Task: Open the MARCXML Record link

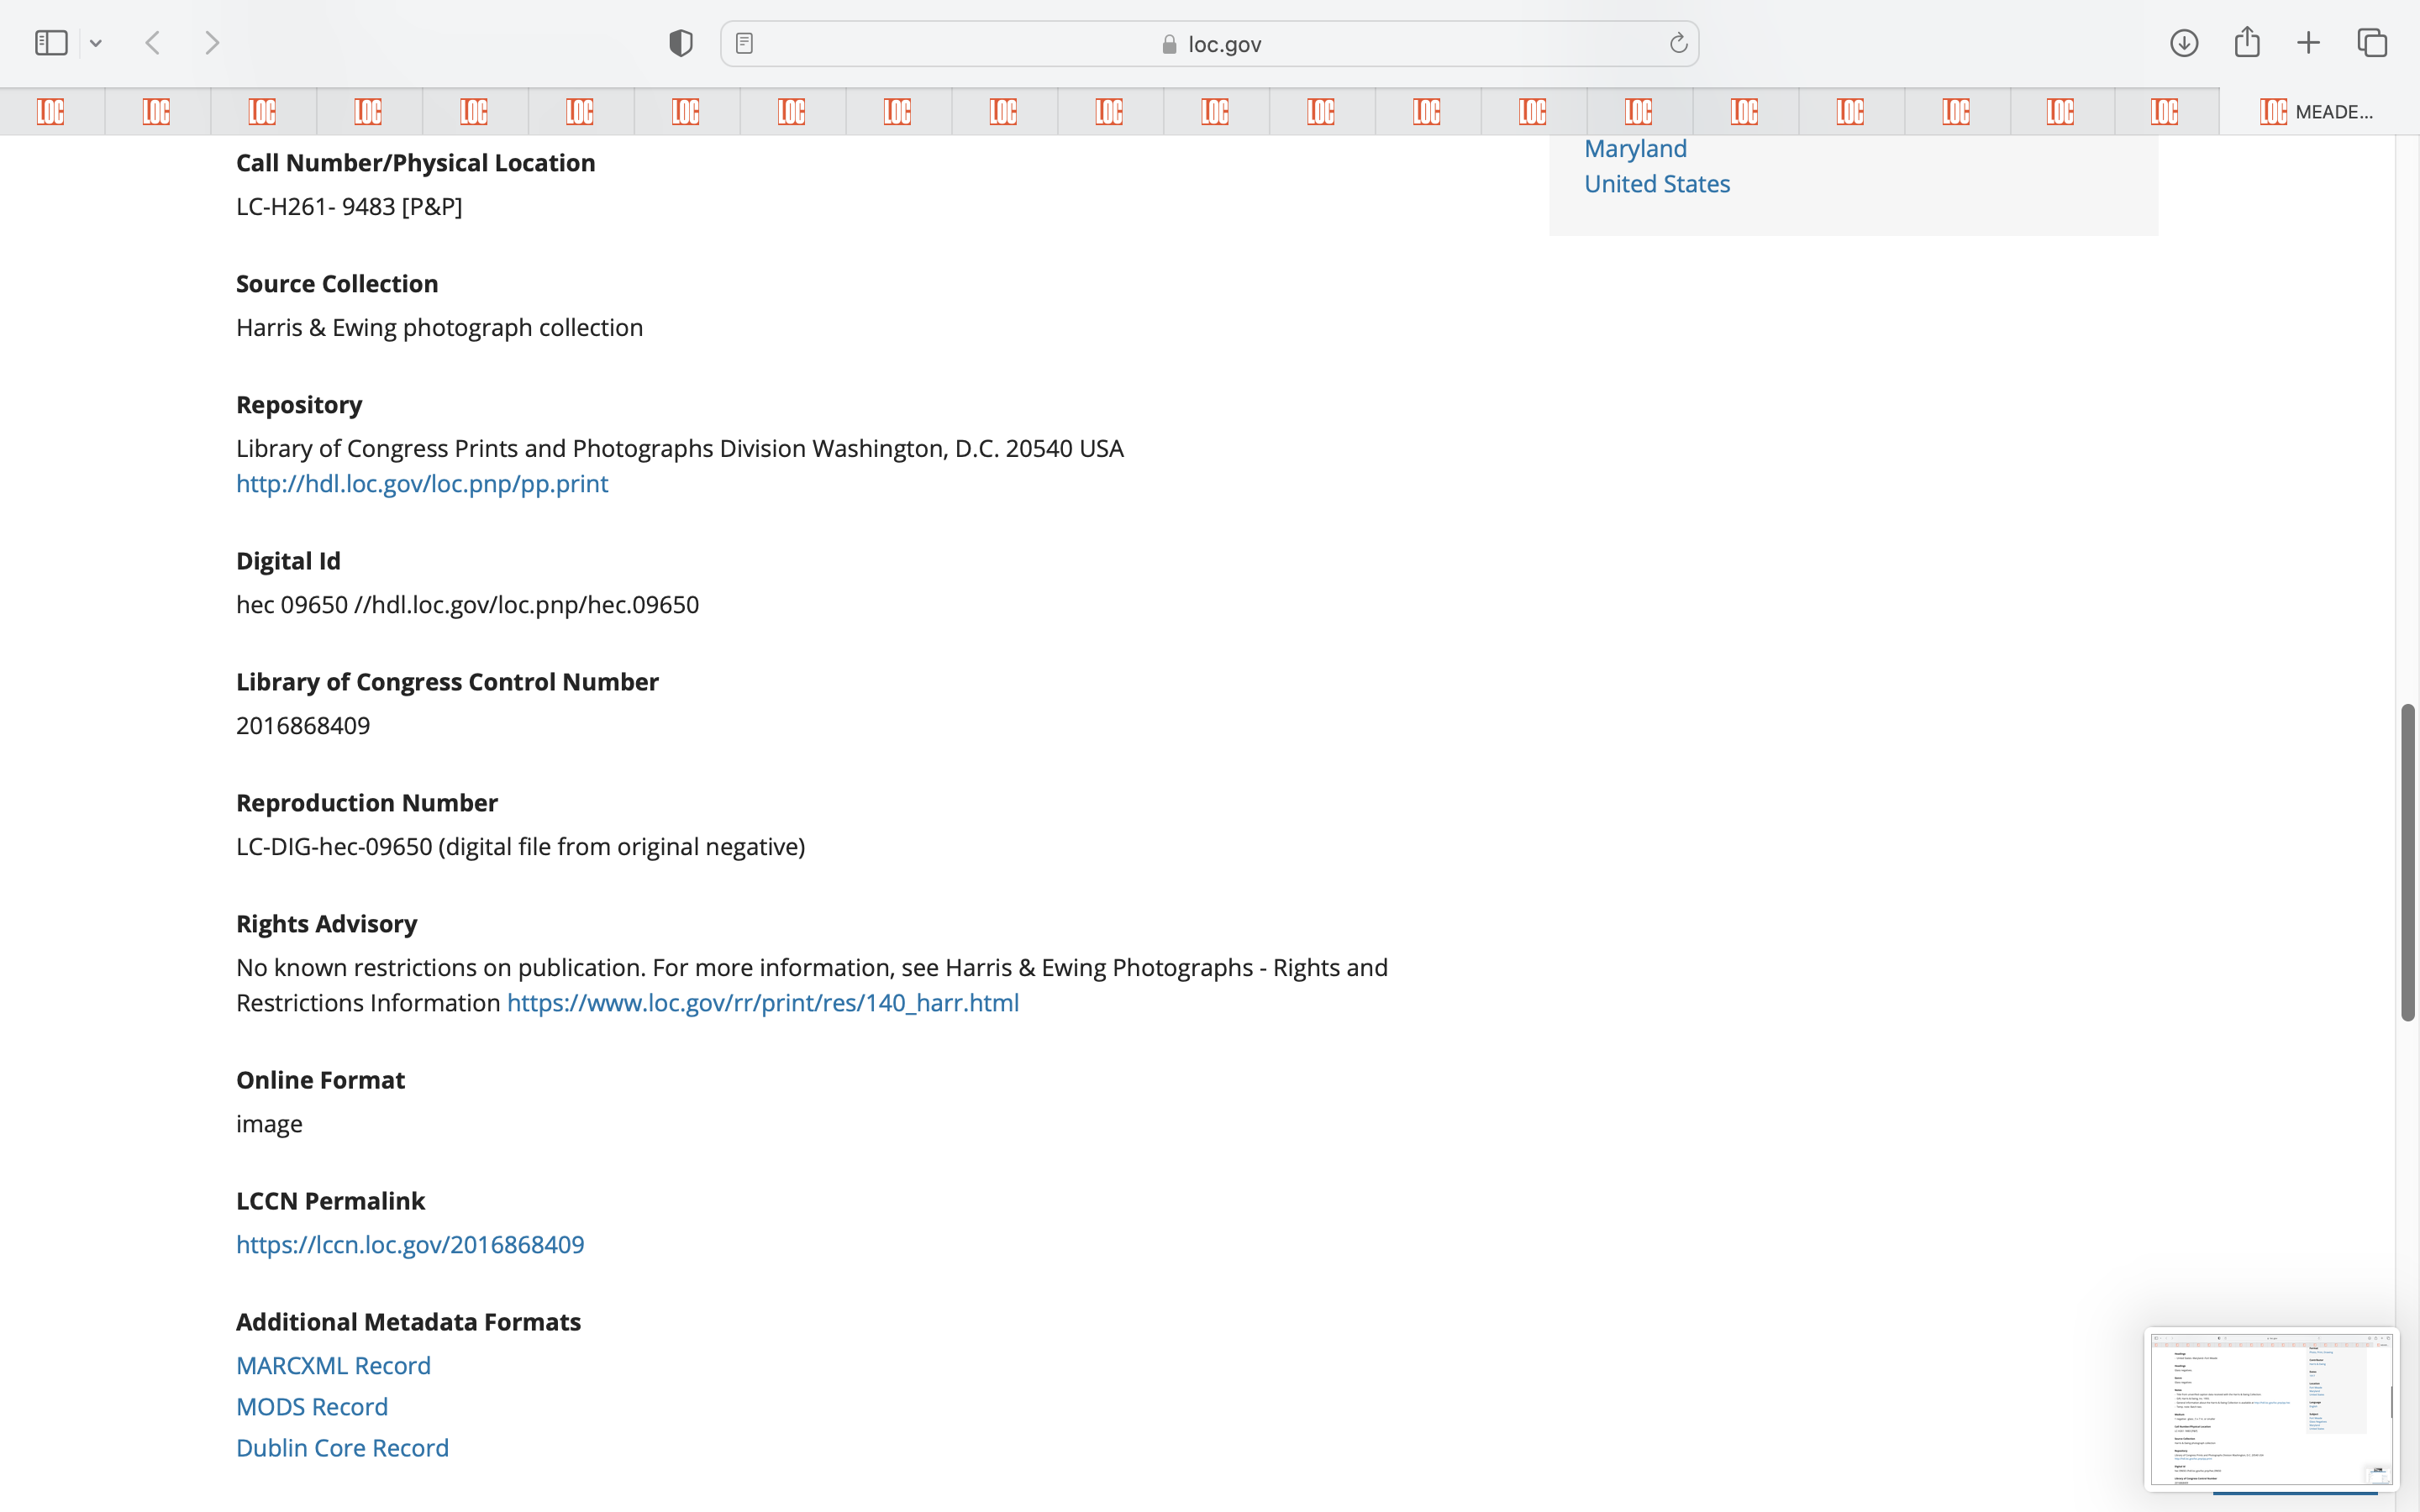Action: pos(333,1366)
